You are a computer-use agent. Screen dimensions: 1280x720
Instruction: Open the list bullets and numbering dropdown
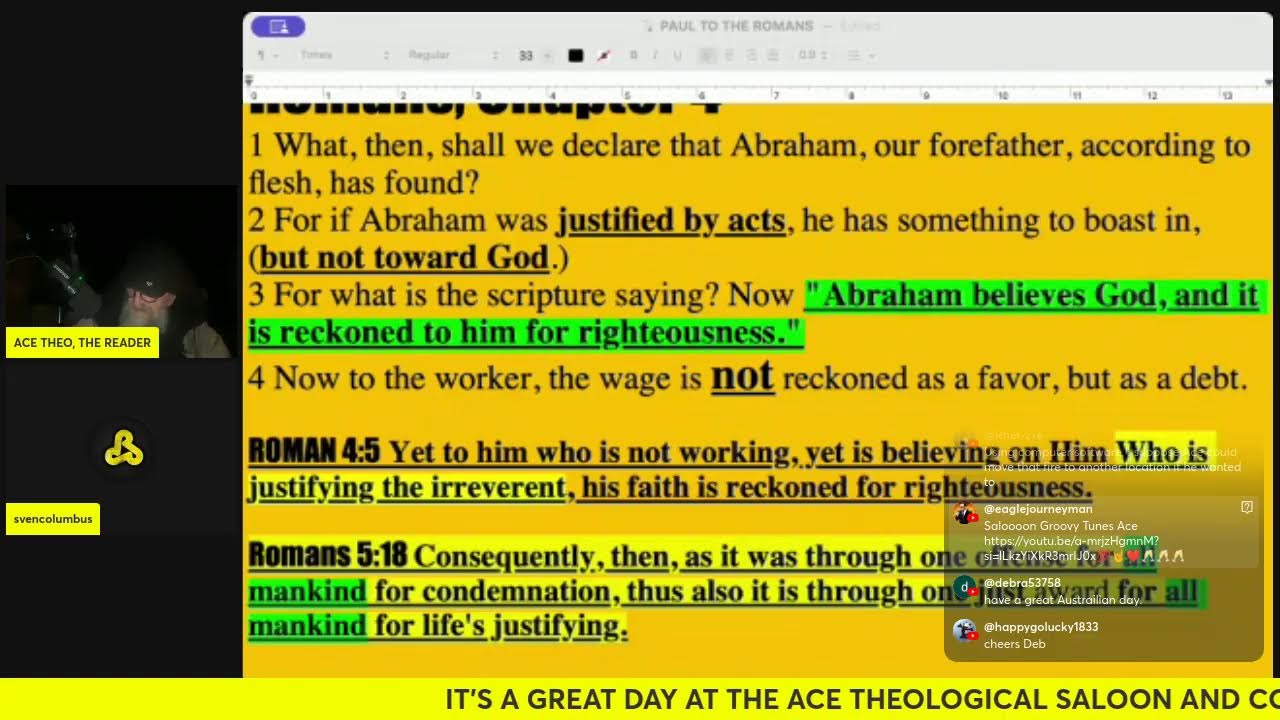tap(861, 55)
